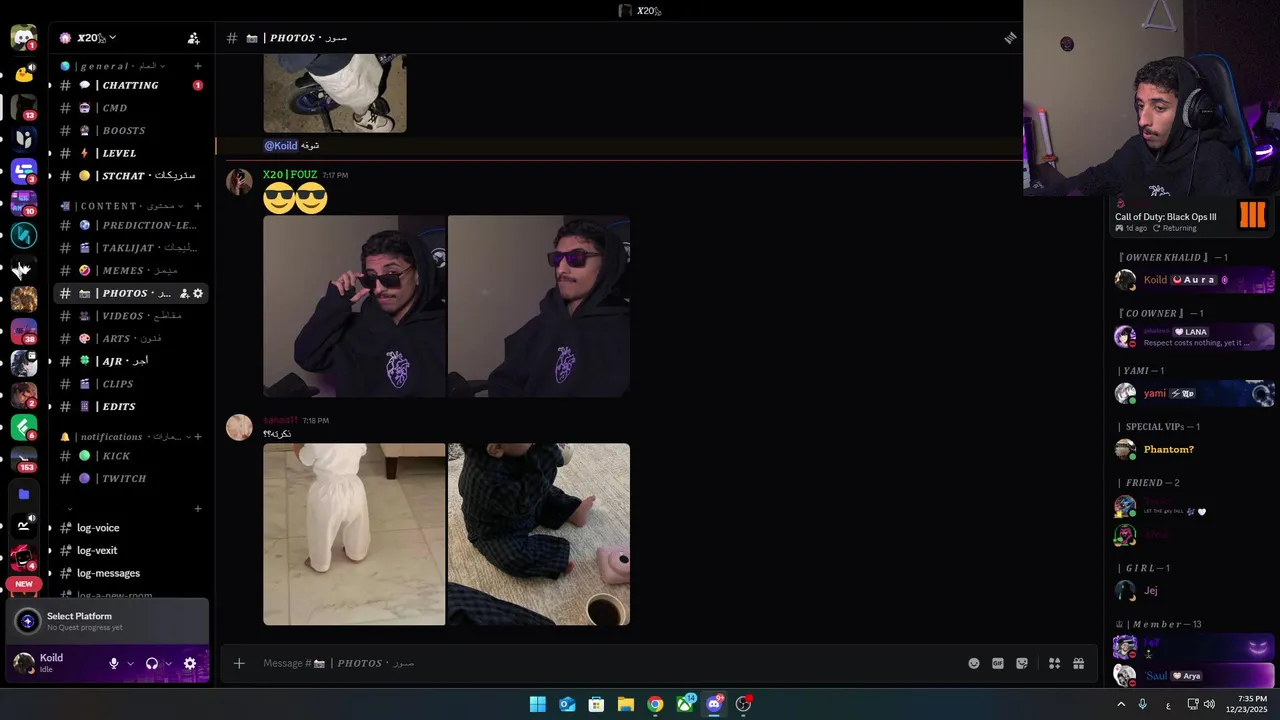
Task: Open File Explorer from the taskbar
Action: point(625,704)
